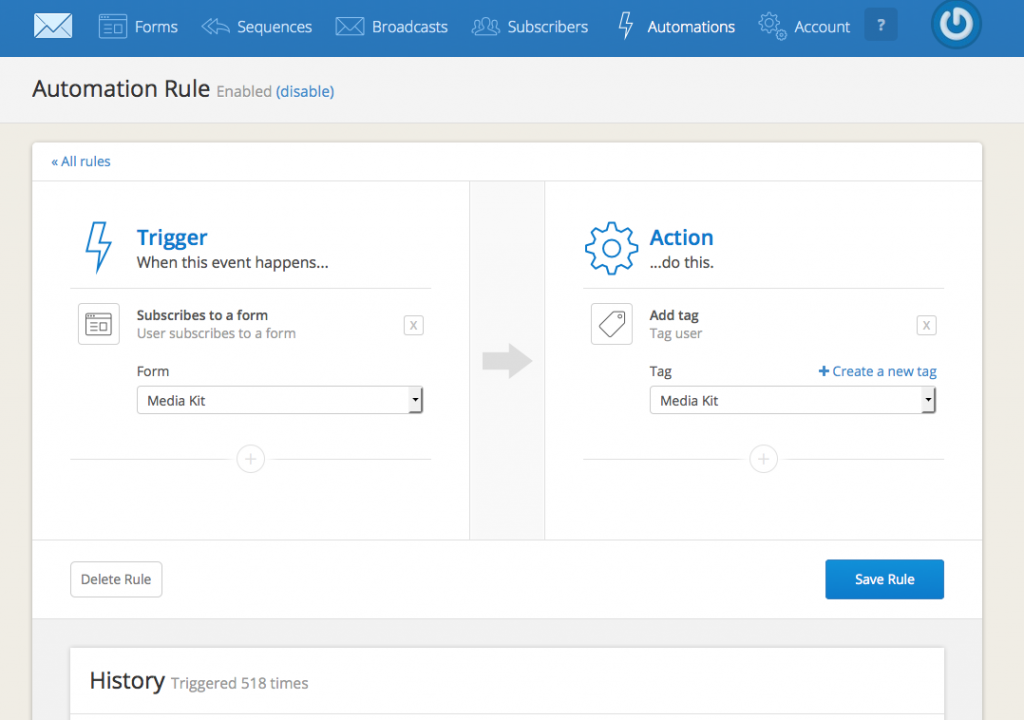The image size is (1024, 720).
Task: Click the Action heading text
Action: point(681,238)
